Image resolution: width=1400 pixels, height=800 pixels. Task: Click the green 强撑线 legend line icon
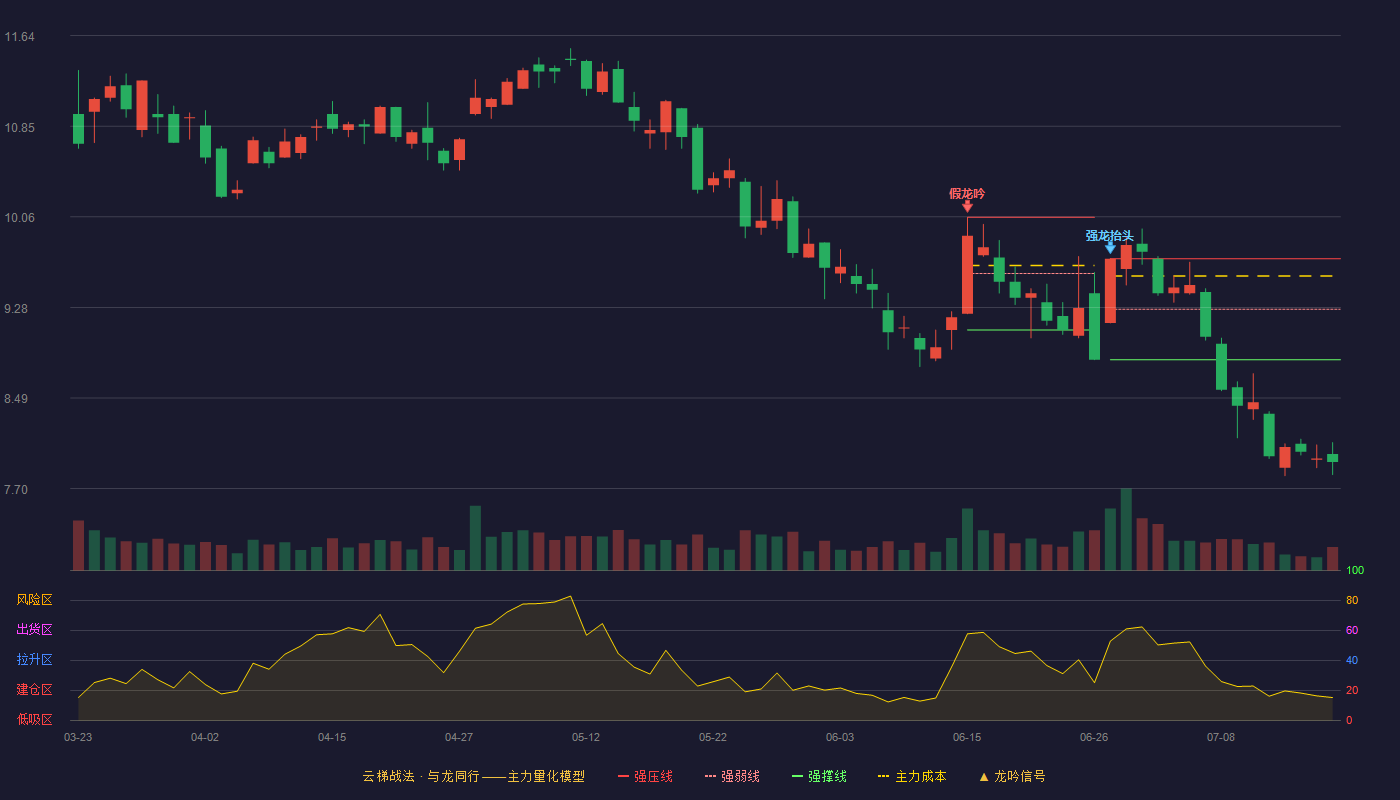[x=797, y=776]
